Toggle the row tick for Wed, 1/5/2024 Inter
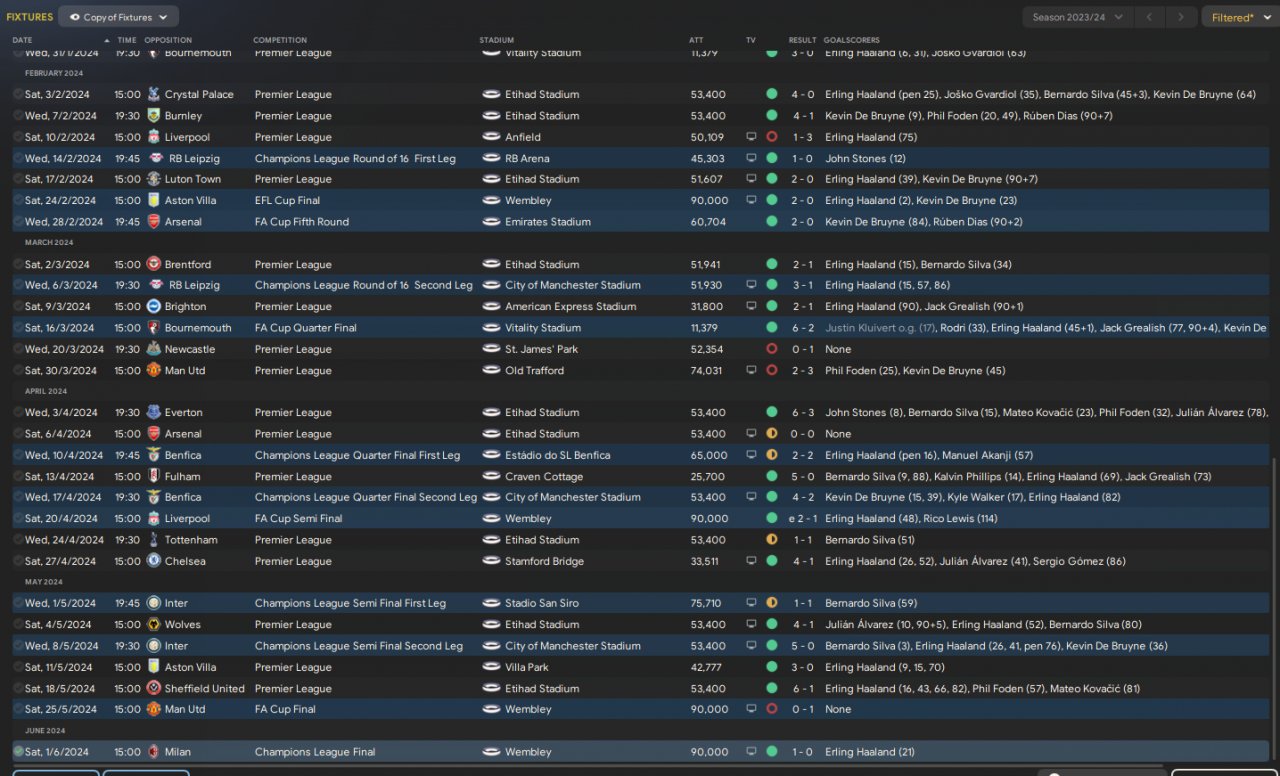Image resolution: width=1280 pixels, height=776 pixels. [18, 604]
